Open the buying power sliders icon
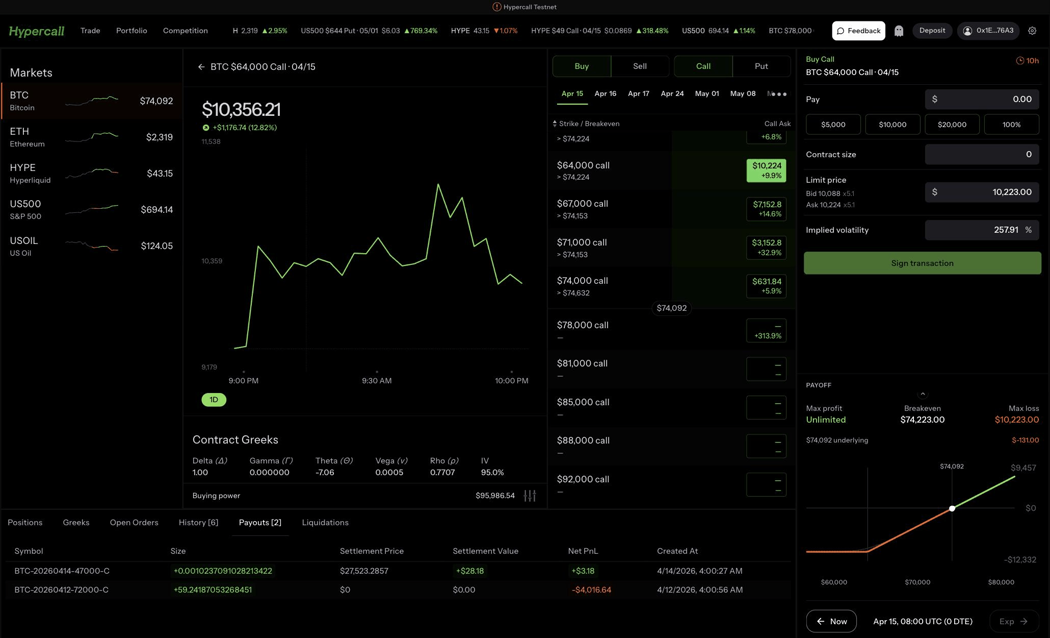This screenshot has height=638, width=1050. click(x=530, y=495)
